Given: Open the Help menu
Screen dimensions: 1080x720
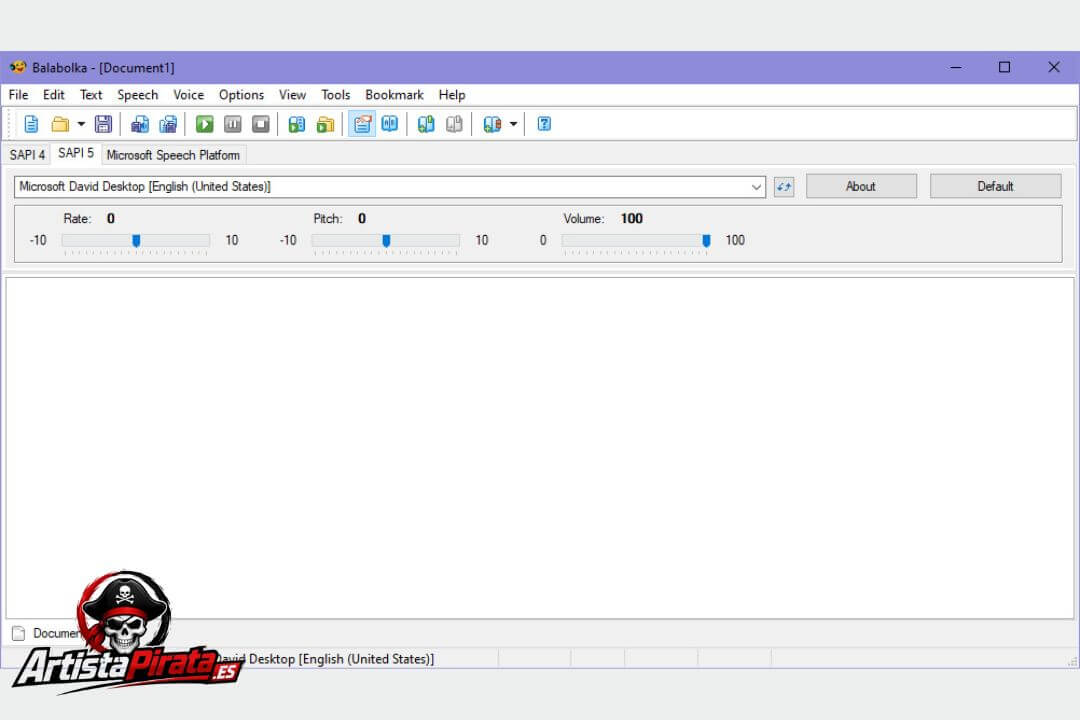Looking at the screenshot, I should pos(452,95).
